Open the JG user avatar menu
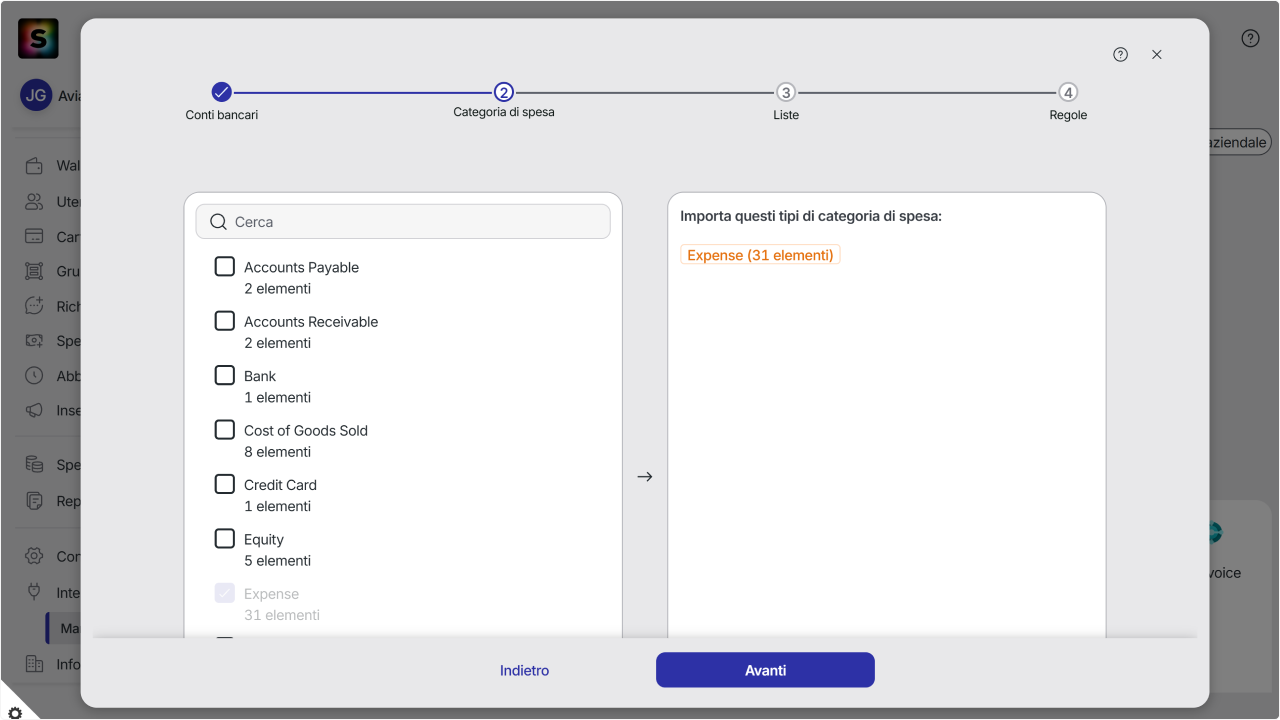 (36, 96)
